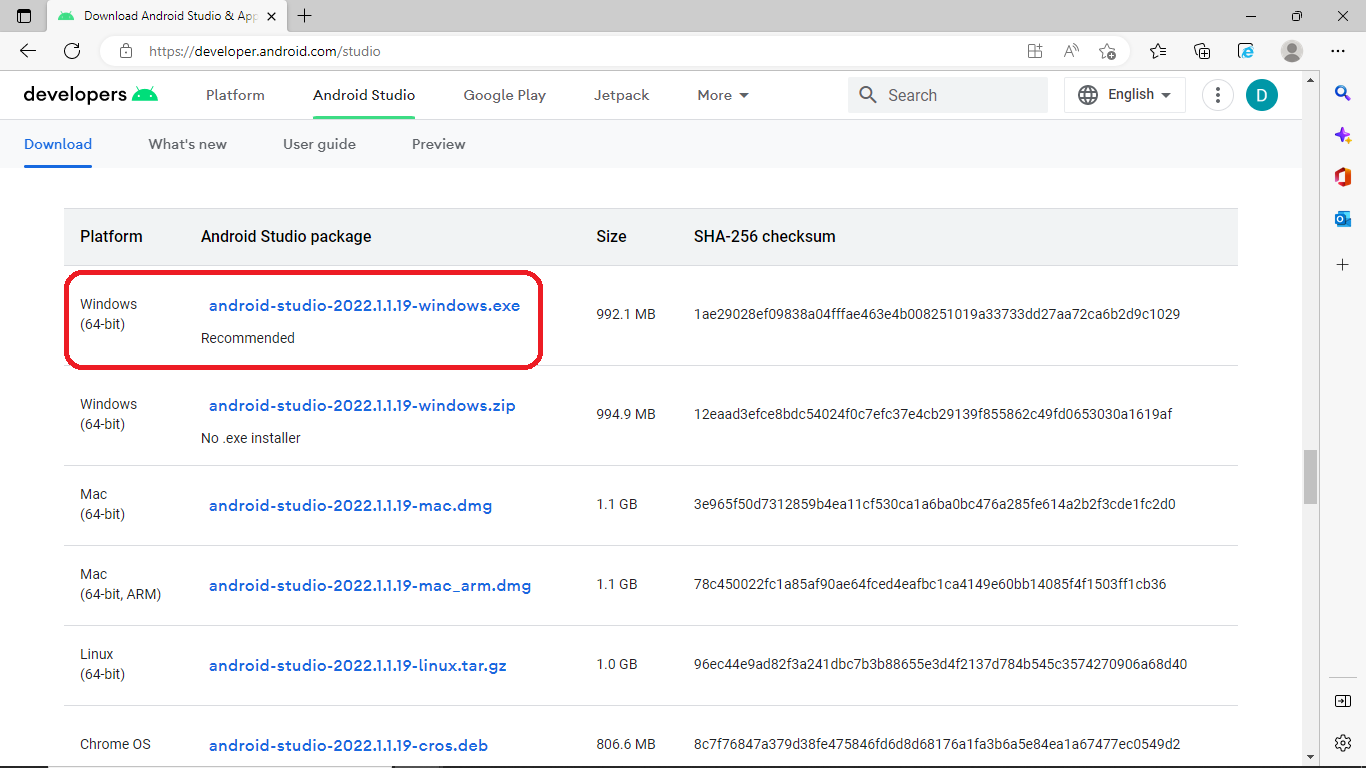Click the Search input field
This screenshot has height=768, width=1366.
click(948, 95)
